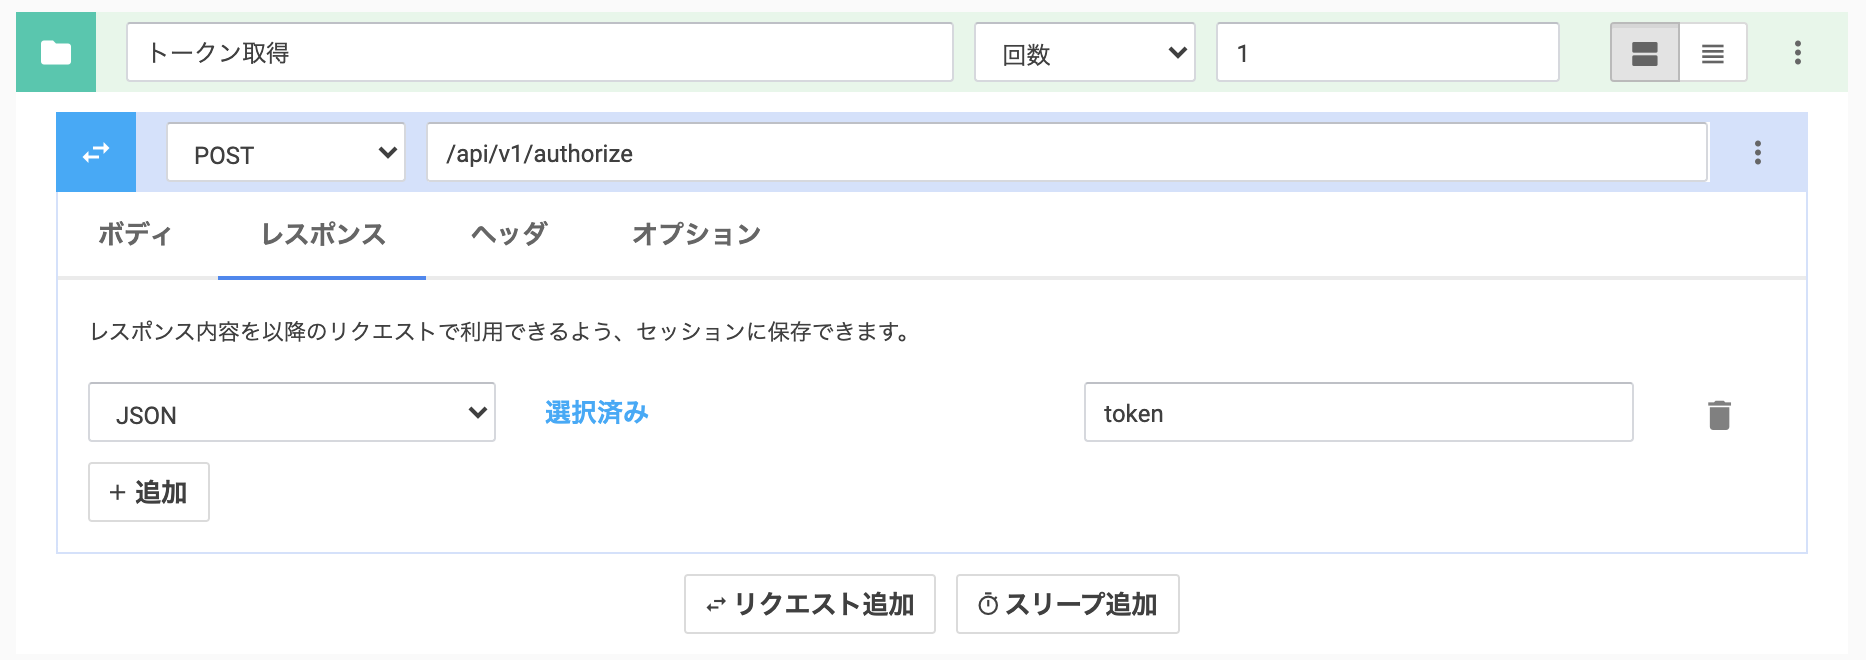1866x660 pixels.
Task: Open the POST method dropdown
Action: pyautogui.click(x=285, y=152)
